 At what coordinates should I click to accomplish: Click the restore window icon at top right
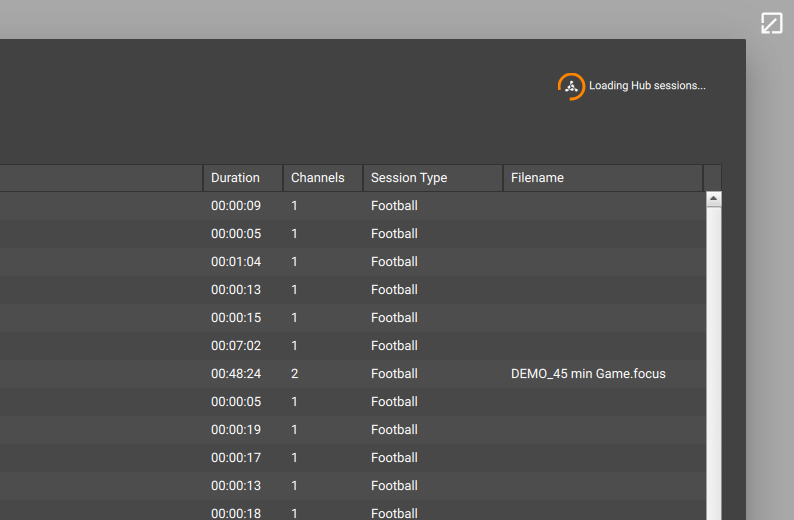tap(771, 23)
